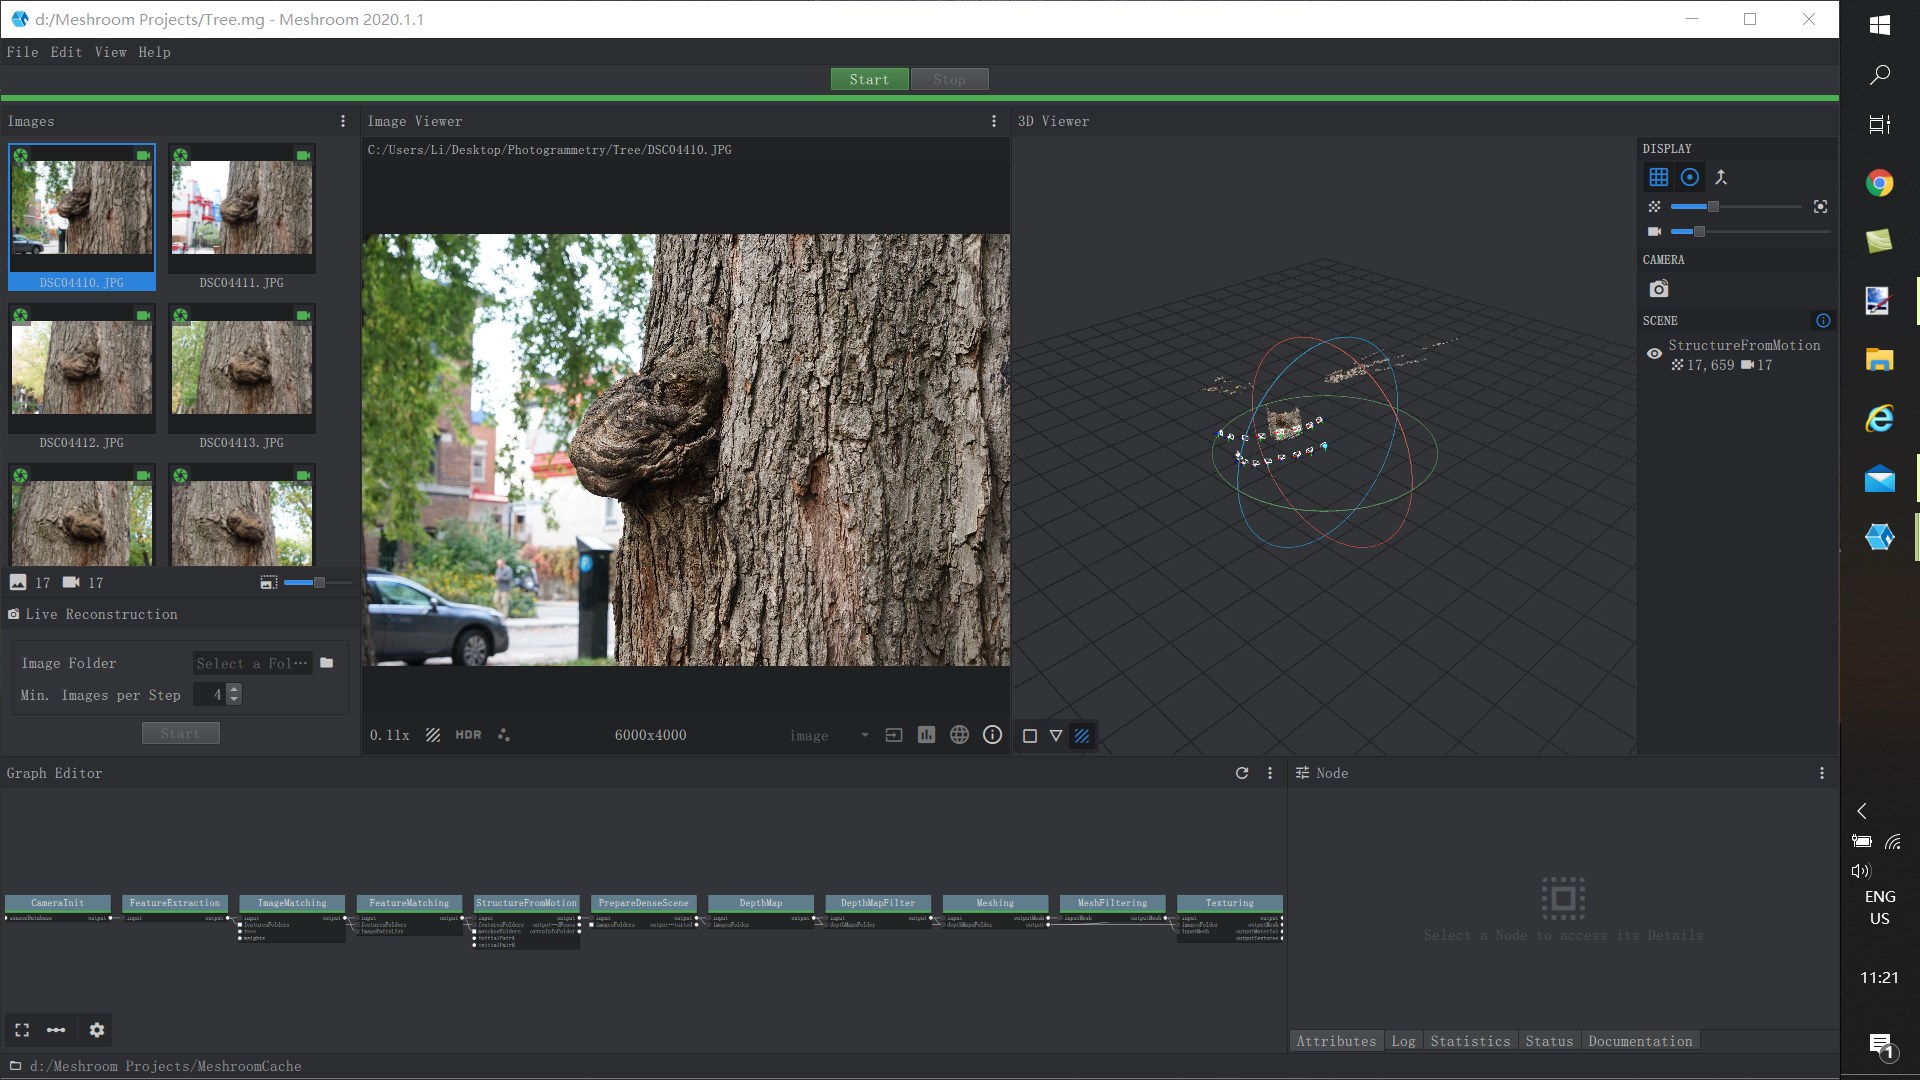Viewport: 1920px width, 1080px height.
Task: Show image metadata info icon
Action: coord(992,735)
